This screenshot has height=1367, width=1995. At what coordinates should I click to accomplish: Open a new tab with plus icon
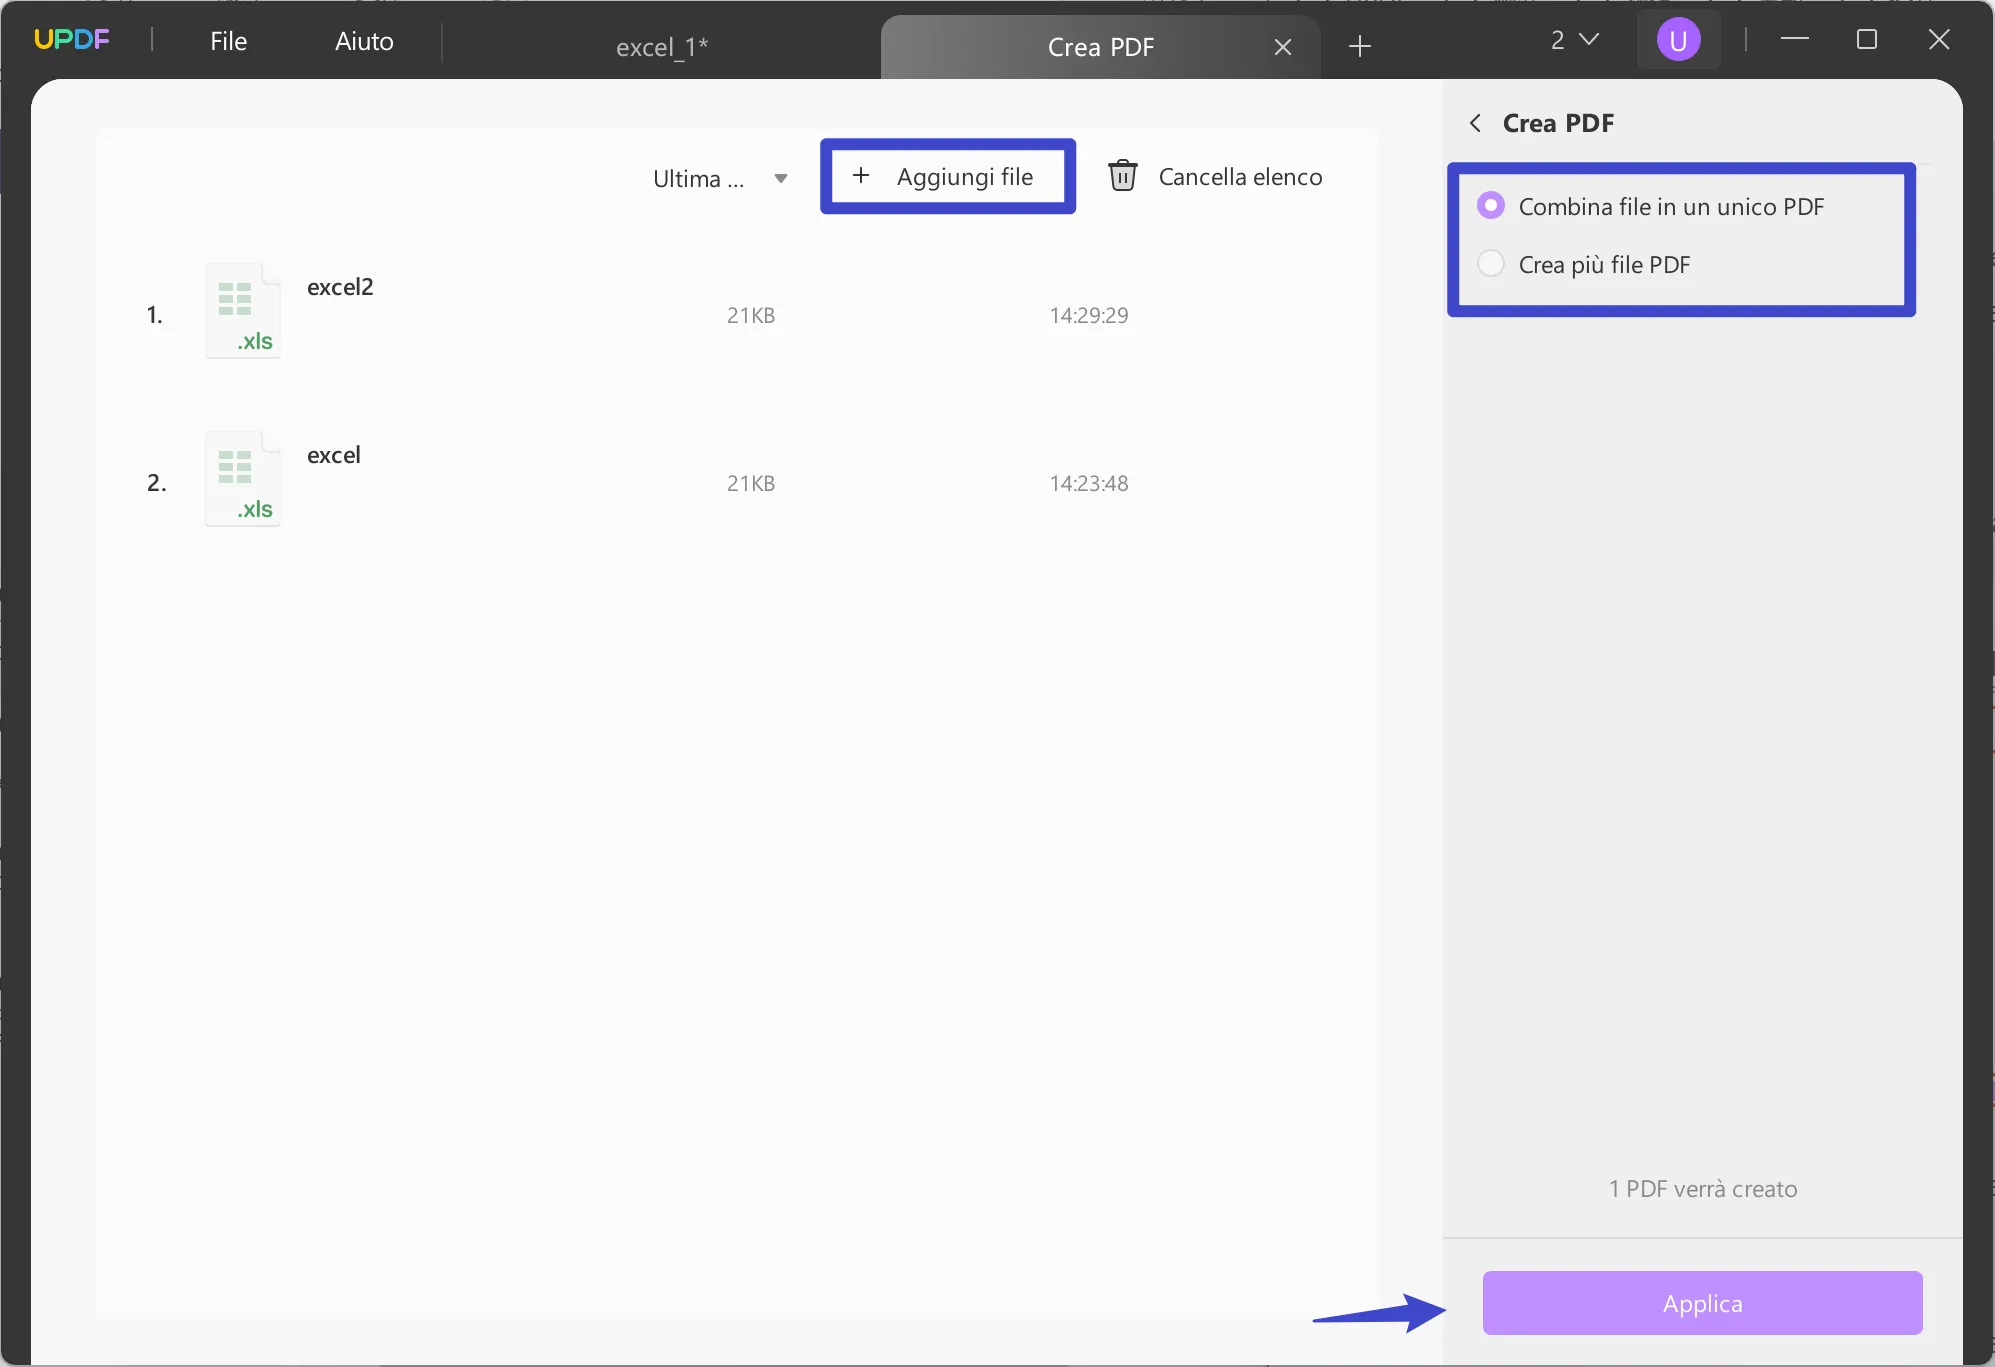(x=1359, y=46)
